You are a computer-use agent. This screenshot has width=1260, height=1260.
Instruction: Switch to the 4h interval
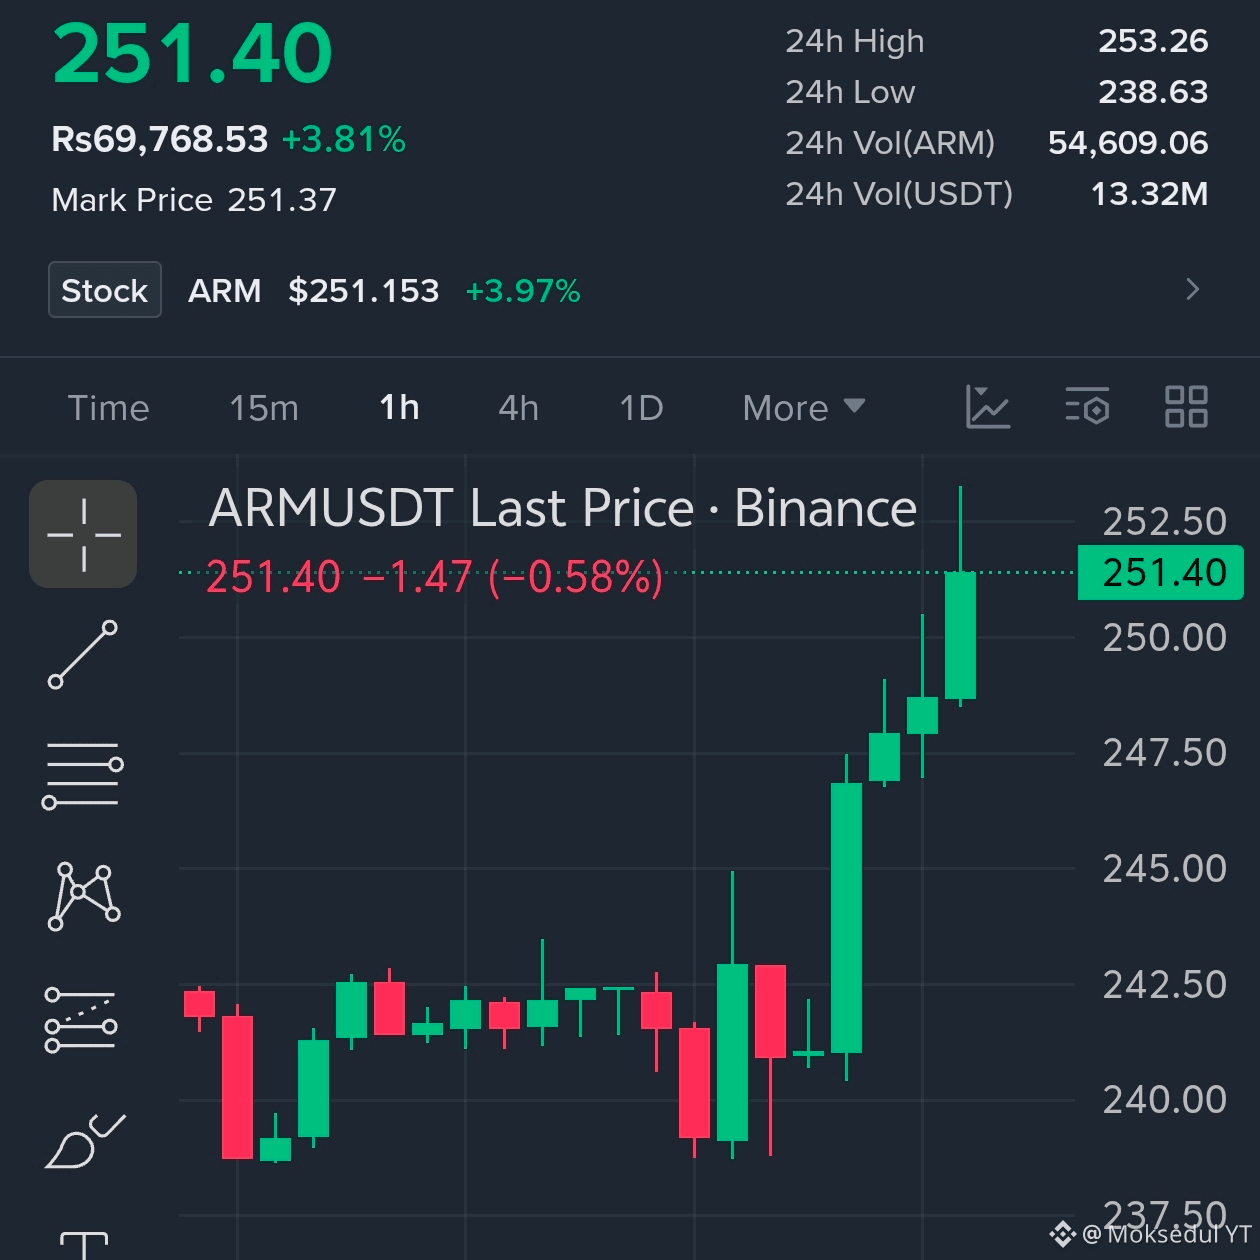518,408
